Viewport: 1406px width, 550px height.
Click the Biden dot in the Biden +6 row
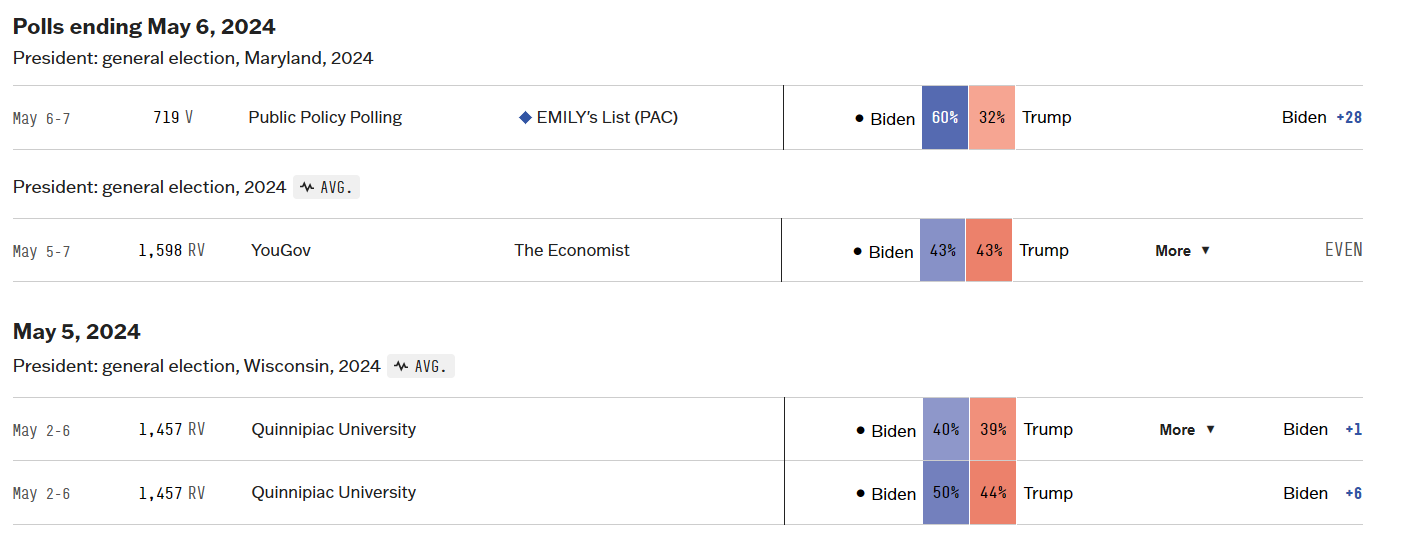(860, 493)
